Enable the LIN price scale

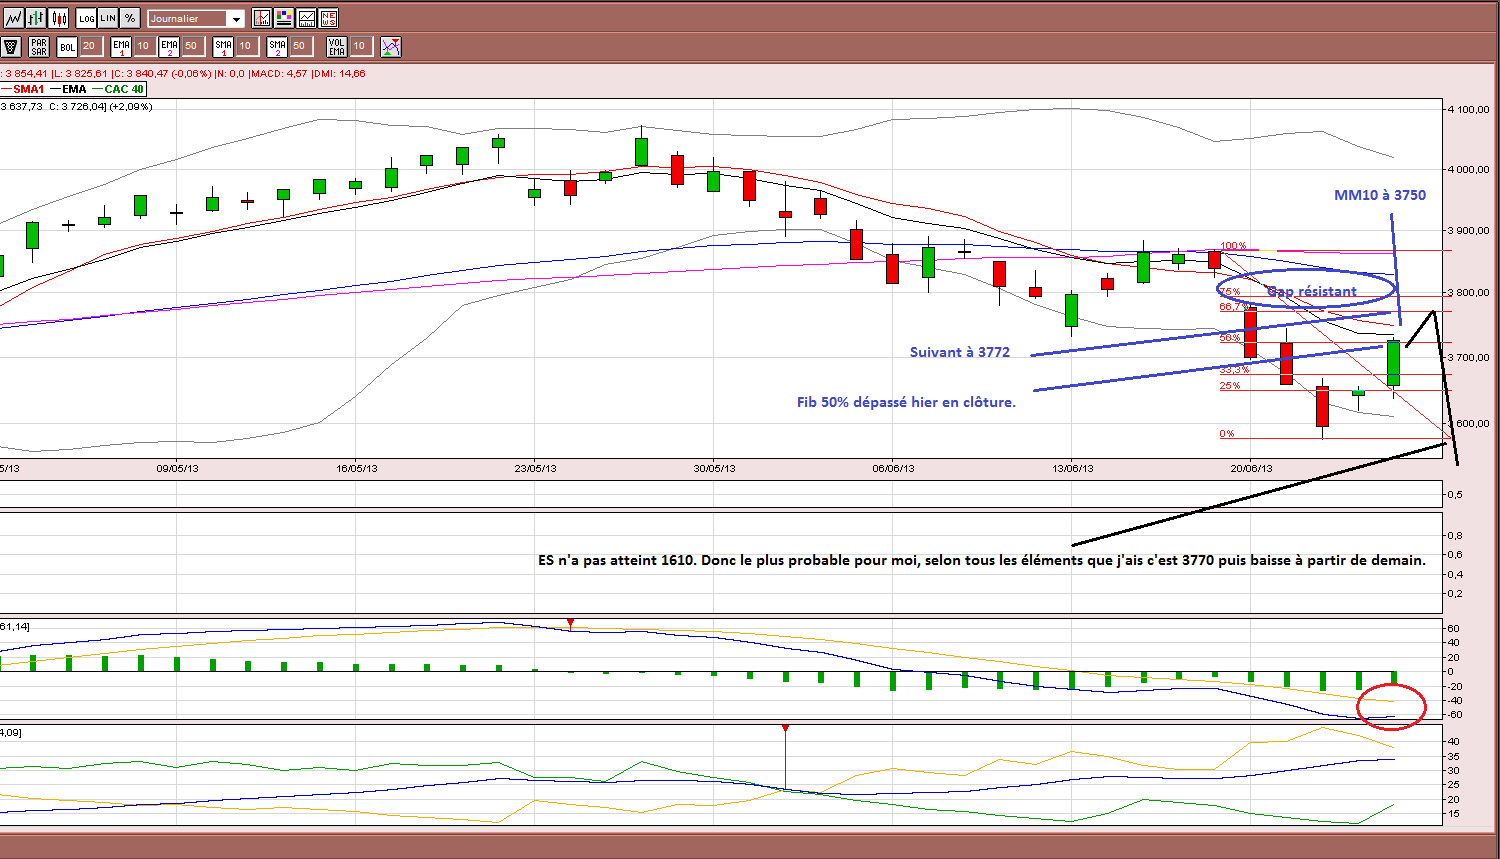point(108,18)
